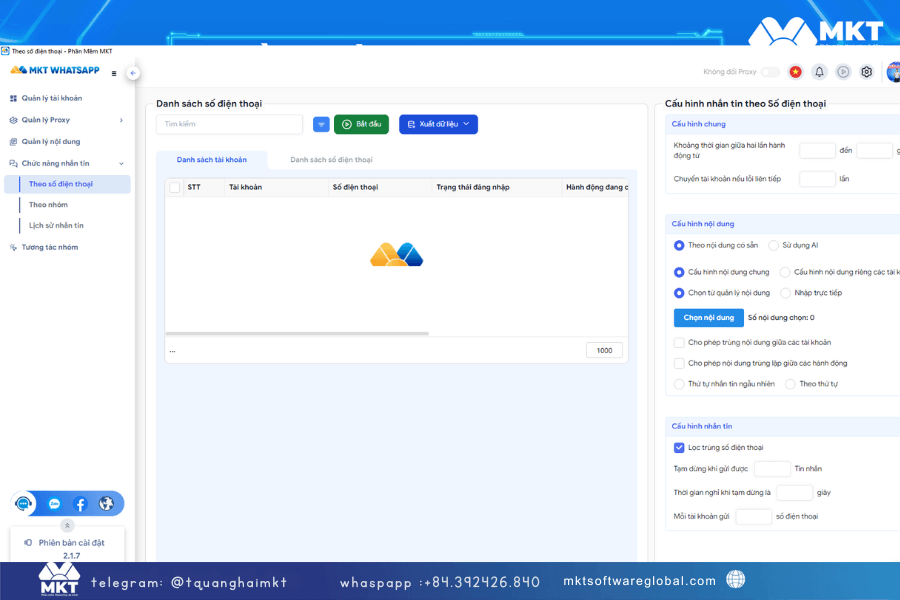Click the Chuyển tài khoản nếu lỗi liên tiếp input

click(817, 179)
